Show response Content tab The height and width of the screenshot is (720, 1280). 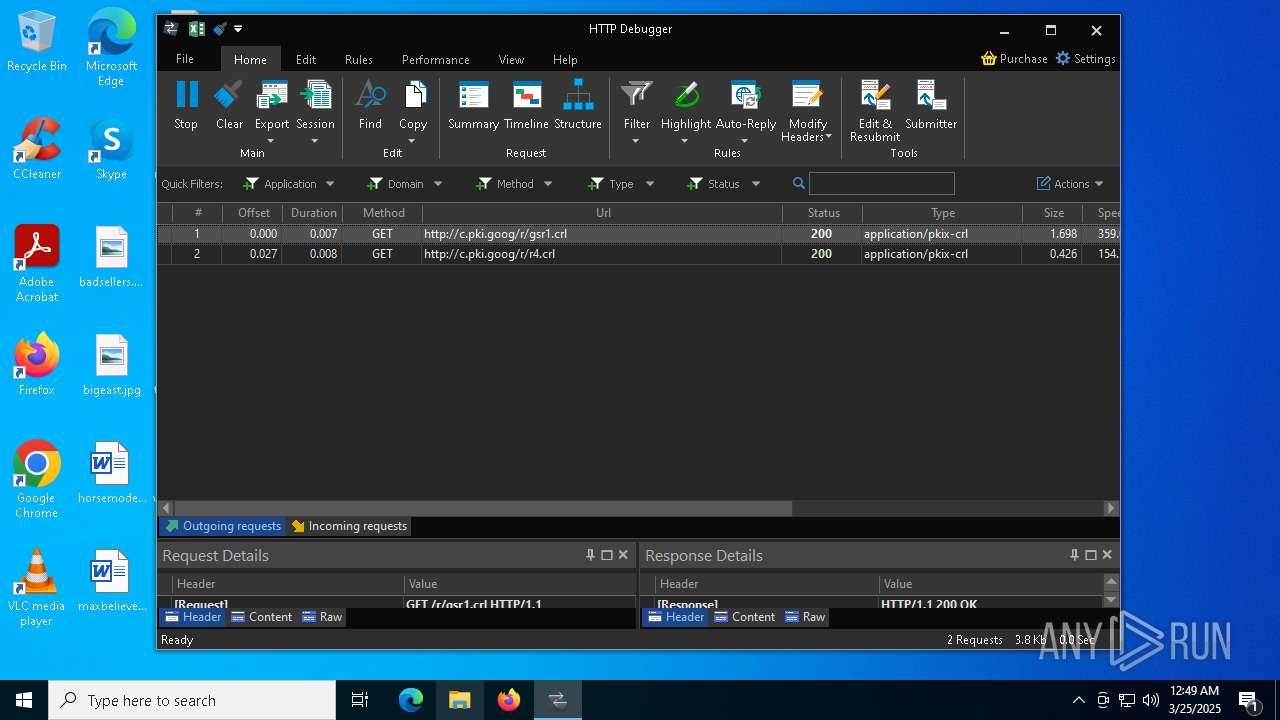tap(745, 617)
